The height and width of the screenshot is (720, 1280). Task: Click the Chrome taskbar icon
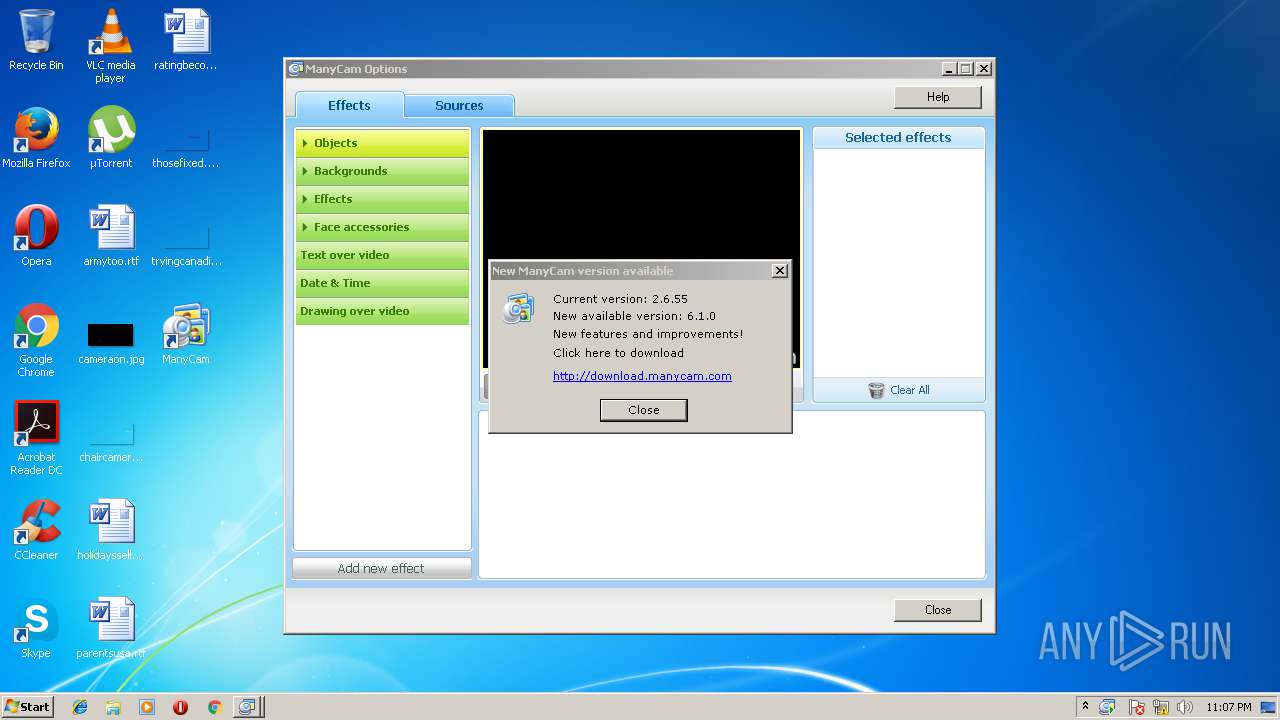[214, 707]
